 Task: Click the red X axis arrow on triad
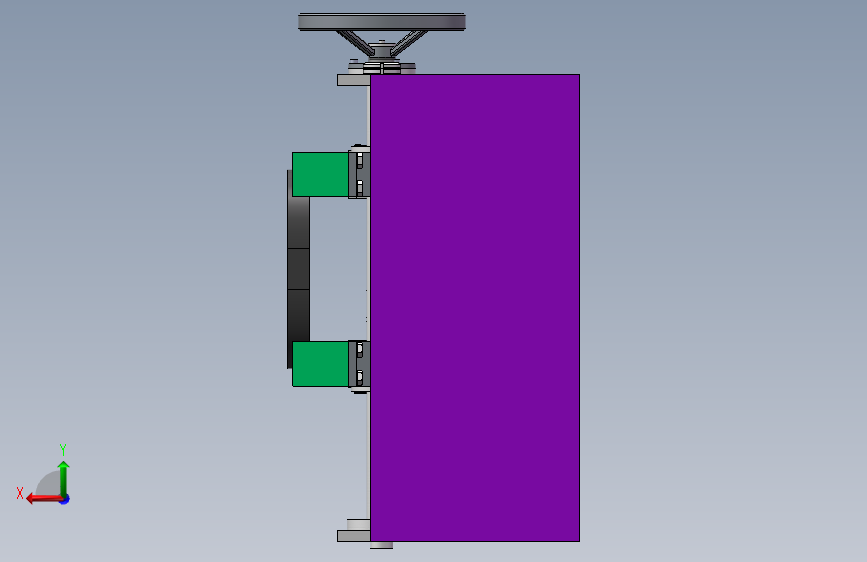[x=43, y=499]
